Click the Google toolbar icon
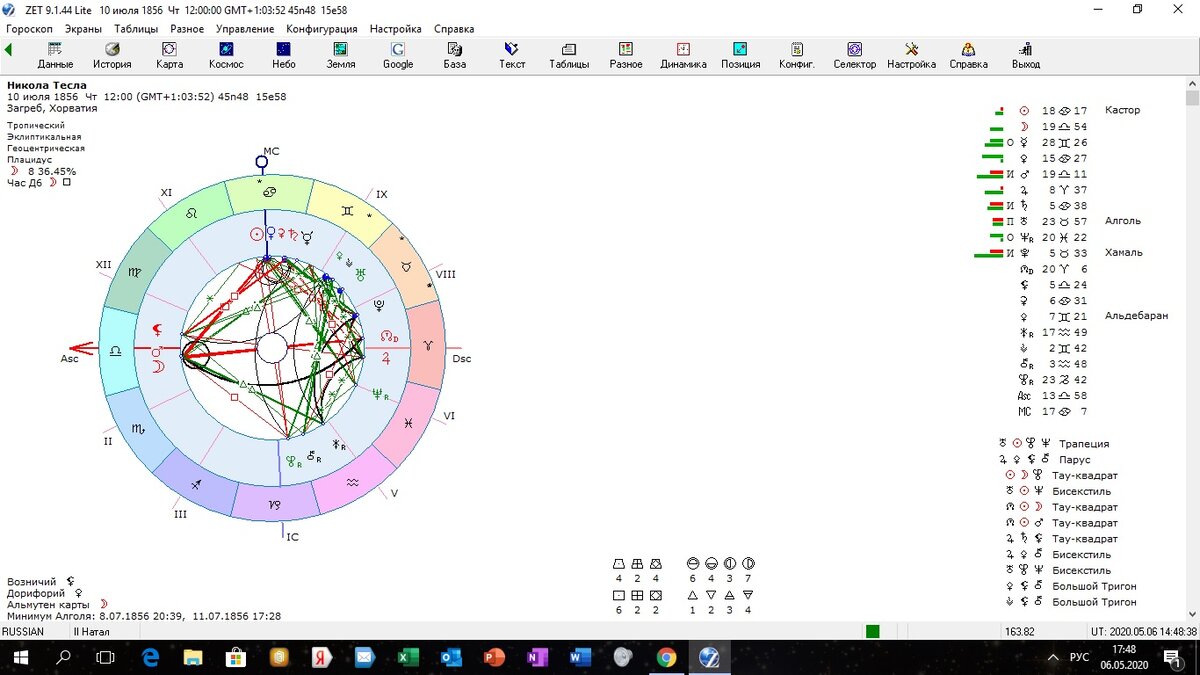Image resolution: width=1200 pixels, height=675 pixels. click(398, 55)
